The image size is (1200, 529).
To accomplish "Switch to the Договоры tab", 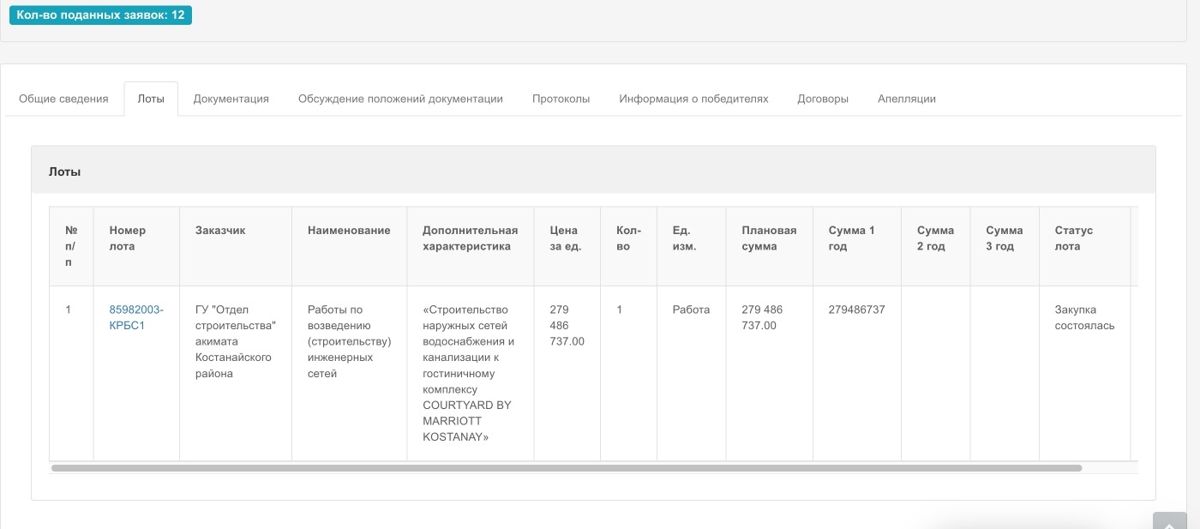I will coord(823,99).
